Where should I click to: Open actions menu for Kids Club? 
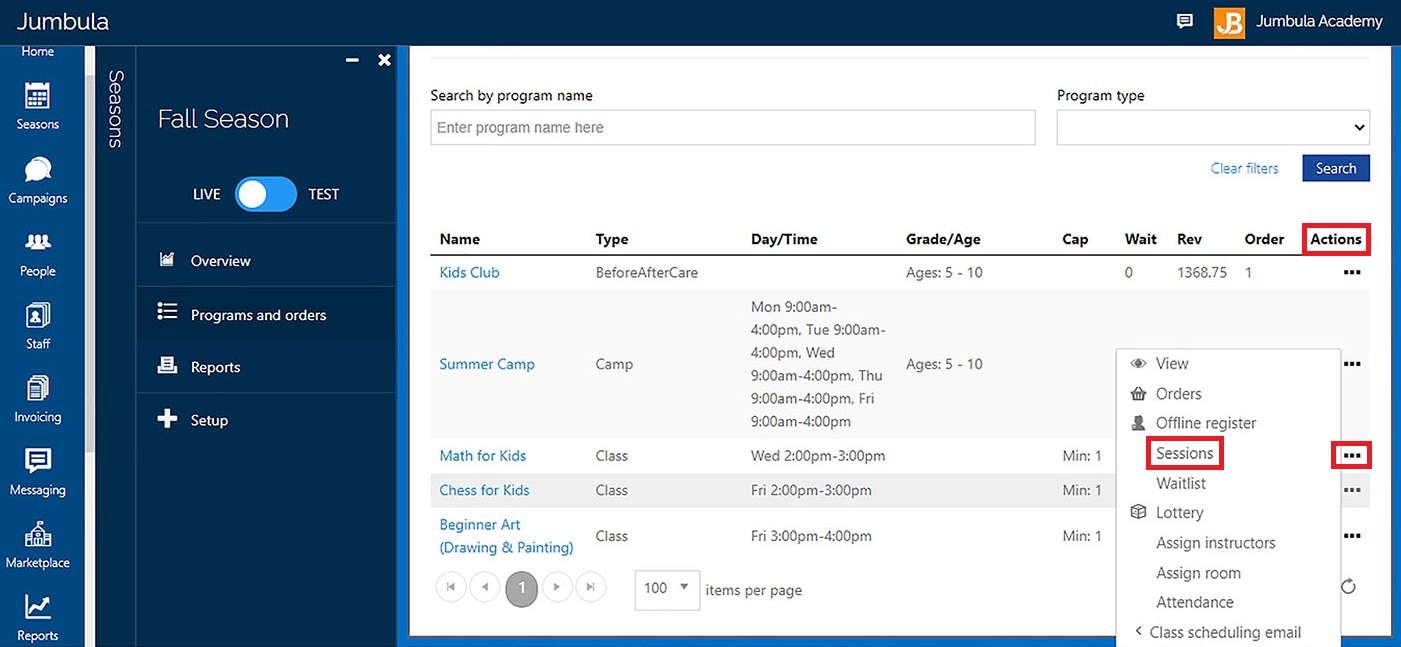coord(1352,272)
